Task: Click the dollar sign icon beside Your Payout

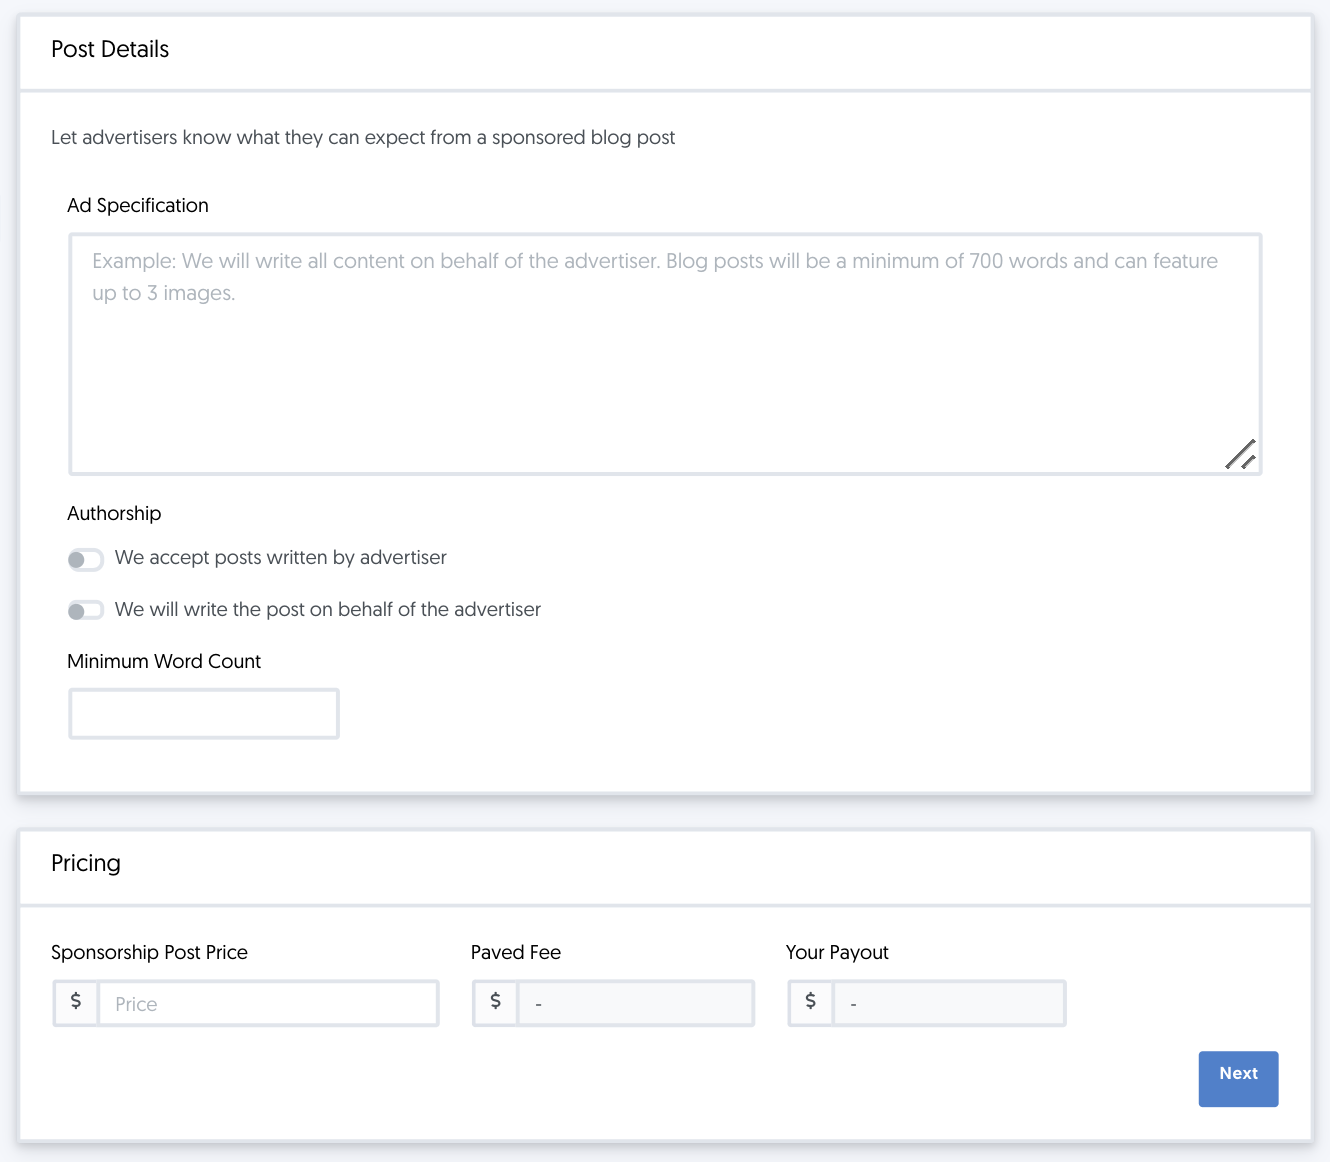Action: click(810, 1003)
